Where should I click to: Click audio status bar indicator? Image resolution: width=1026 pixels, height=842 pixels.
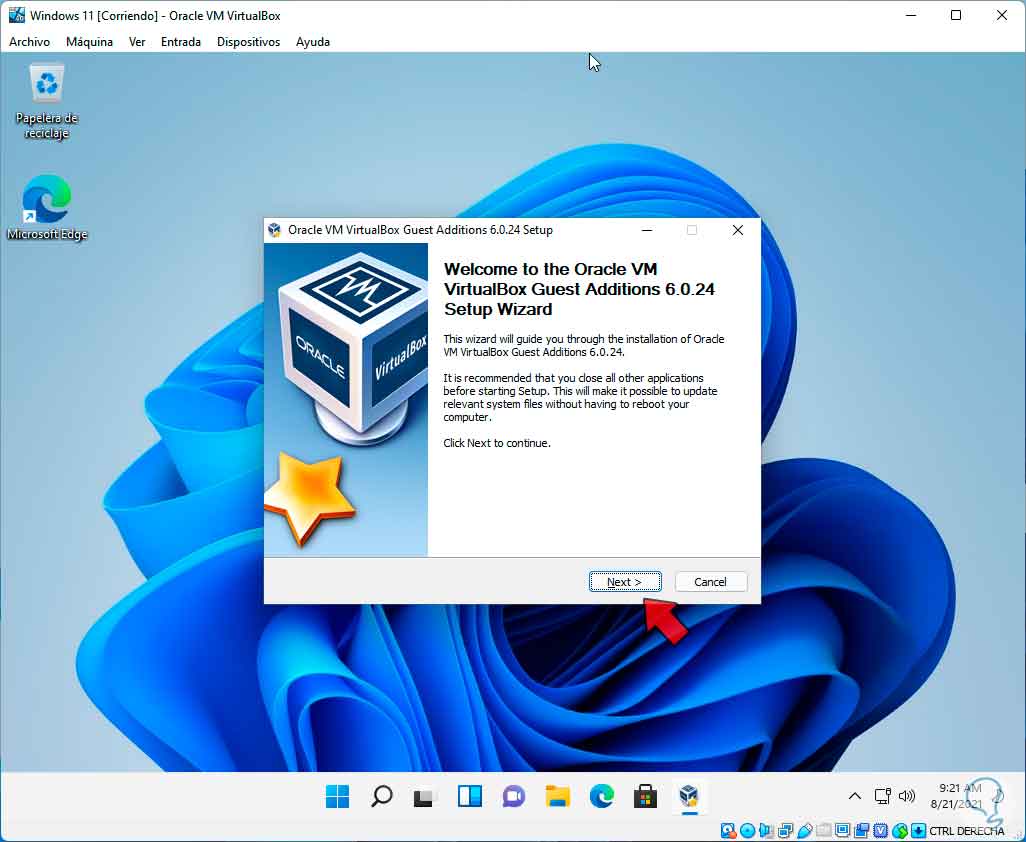point(766,831)
